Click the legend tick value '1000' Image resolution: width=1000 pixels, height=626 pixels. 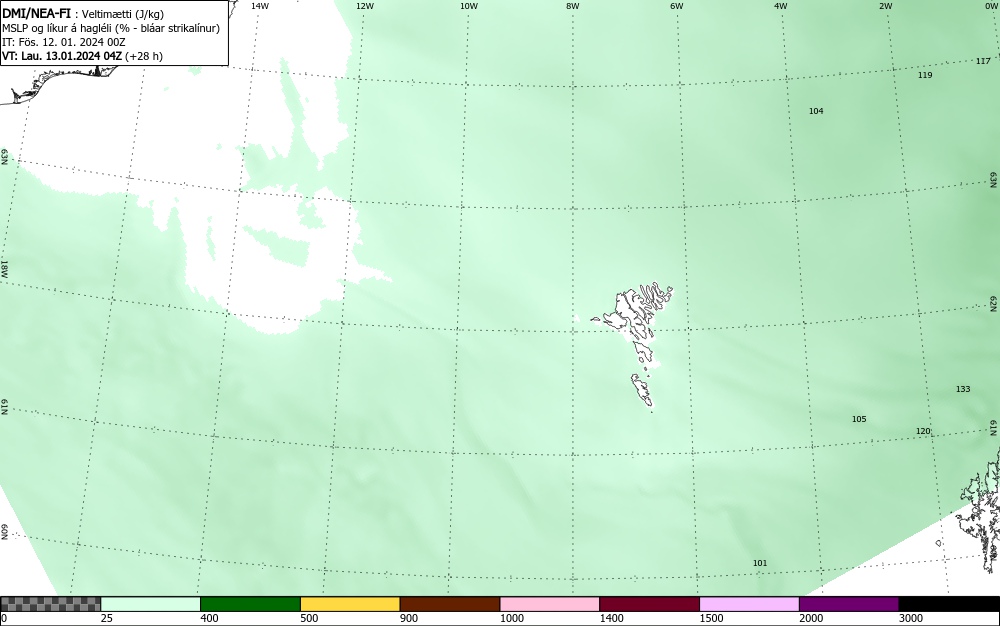tap(511, 618)
